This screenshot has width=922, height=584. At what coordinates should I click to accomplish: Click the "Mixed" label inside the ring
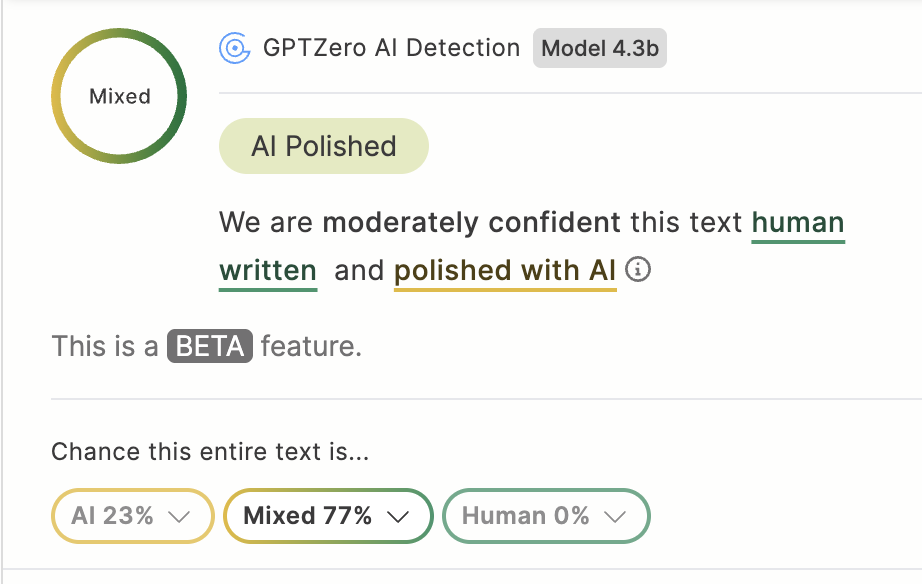(120, 97)
